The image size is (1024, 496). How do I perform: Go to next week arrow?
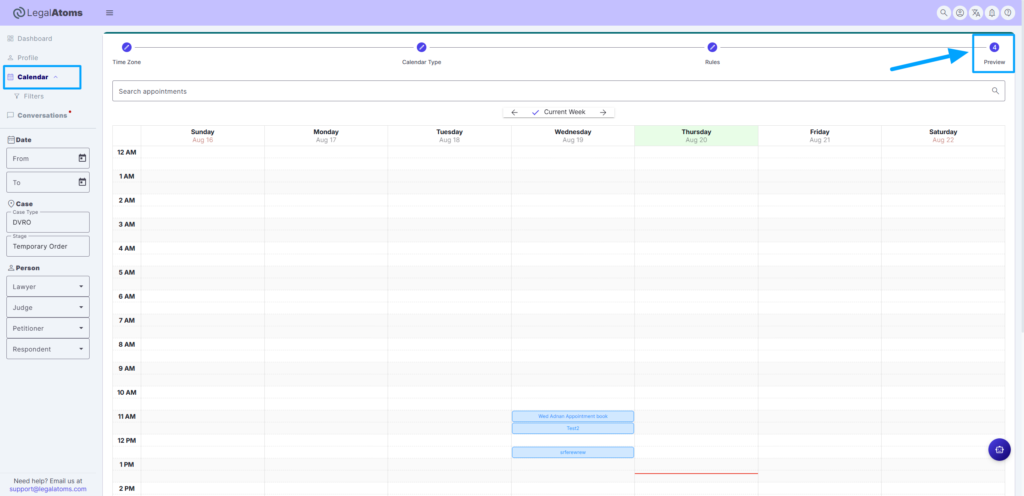click(x=603, y=112)
